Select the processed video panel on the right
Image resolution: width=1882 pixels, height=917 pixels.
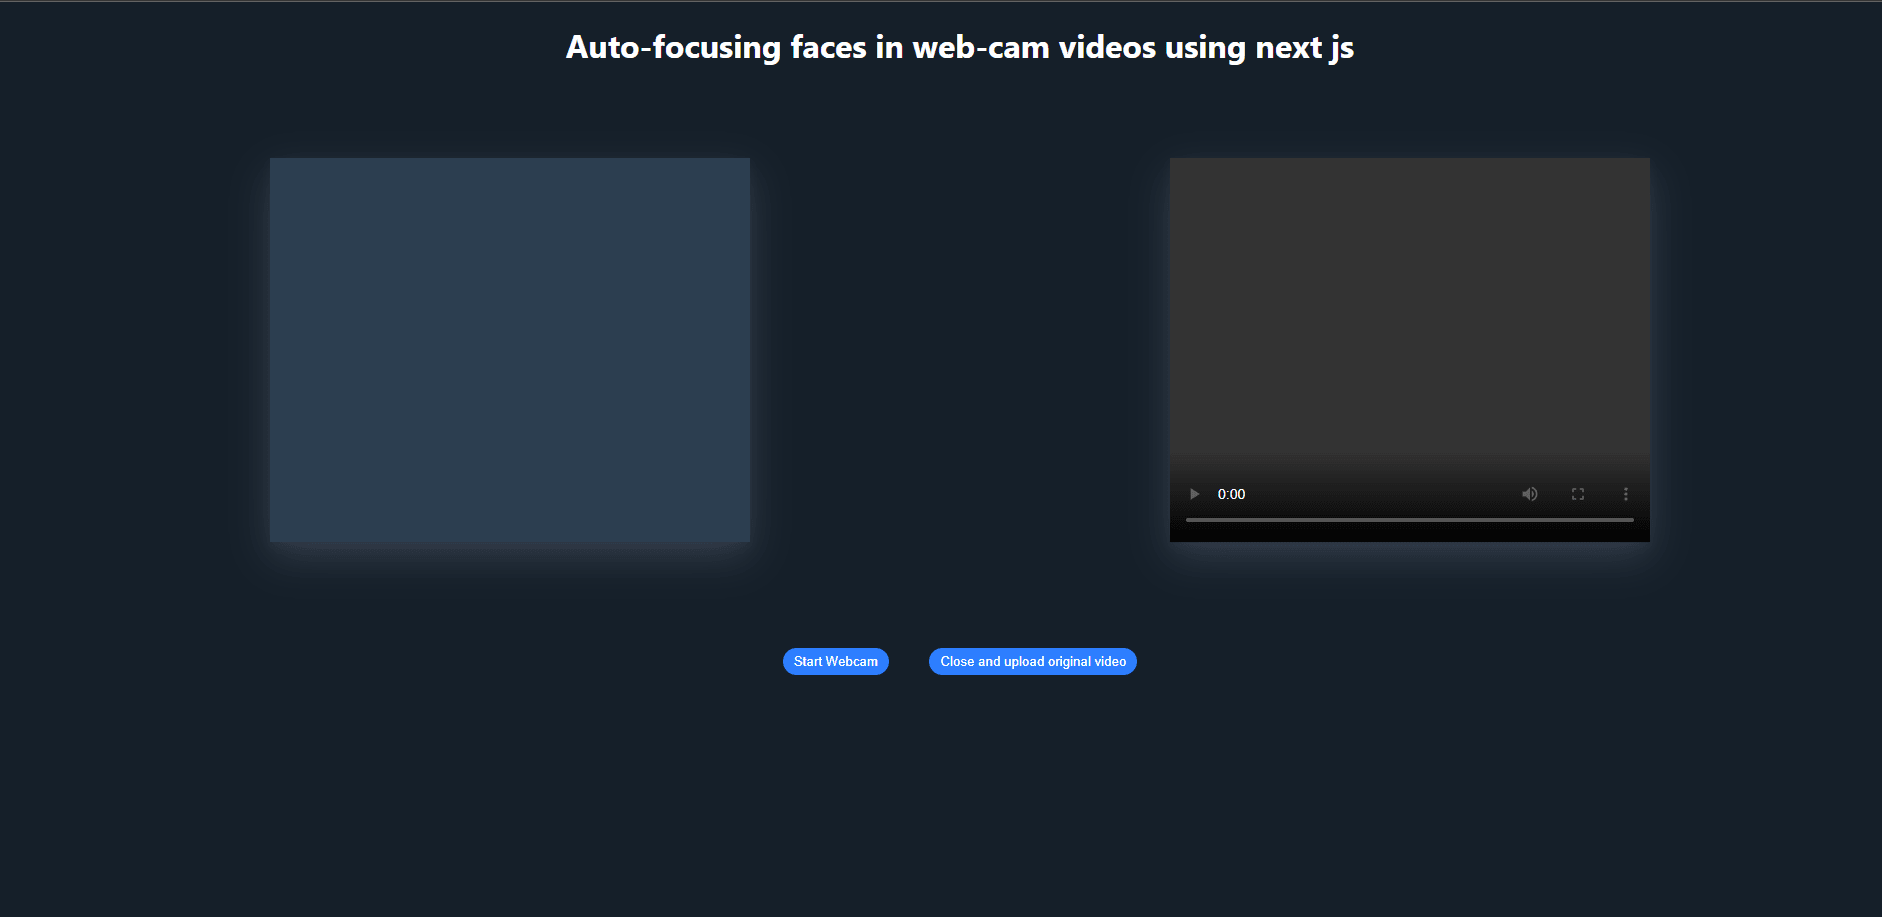coord(1409,320)
